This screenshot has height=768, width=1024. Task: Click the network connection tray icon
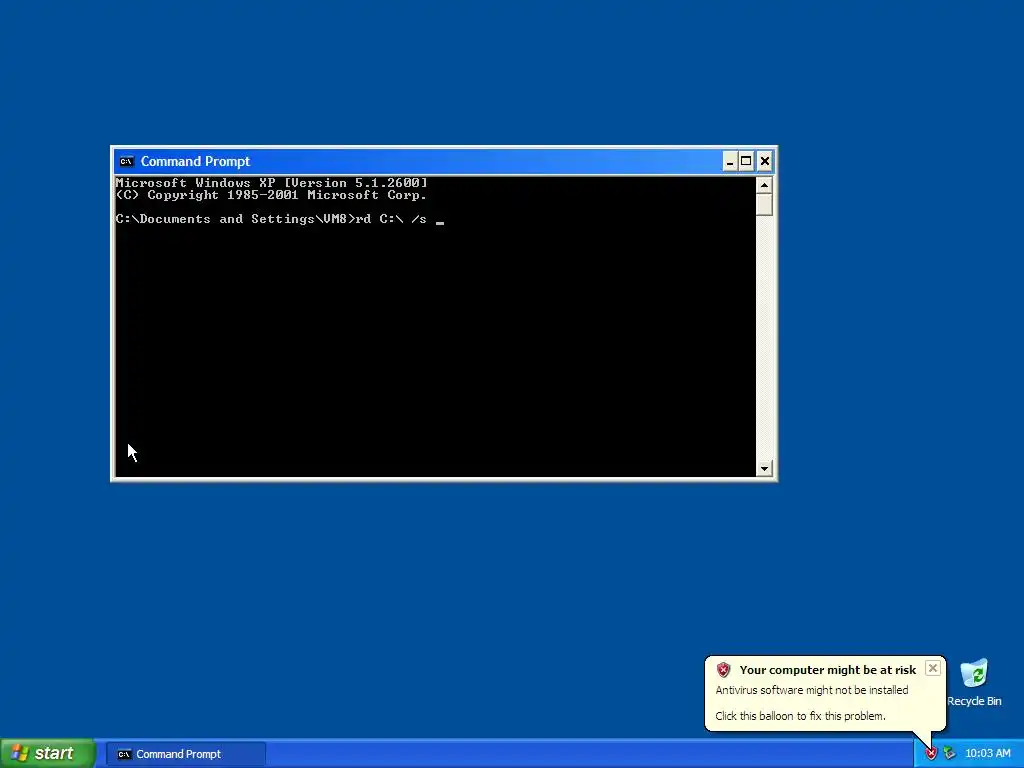pyautogui.click(x=949, y=754)
